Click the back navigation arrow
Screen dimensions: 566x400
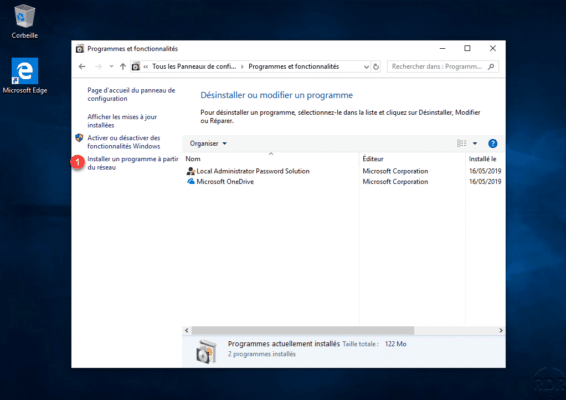[82, 66]
